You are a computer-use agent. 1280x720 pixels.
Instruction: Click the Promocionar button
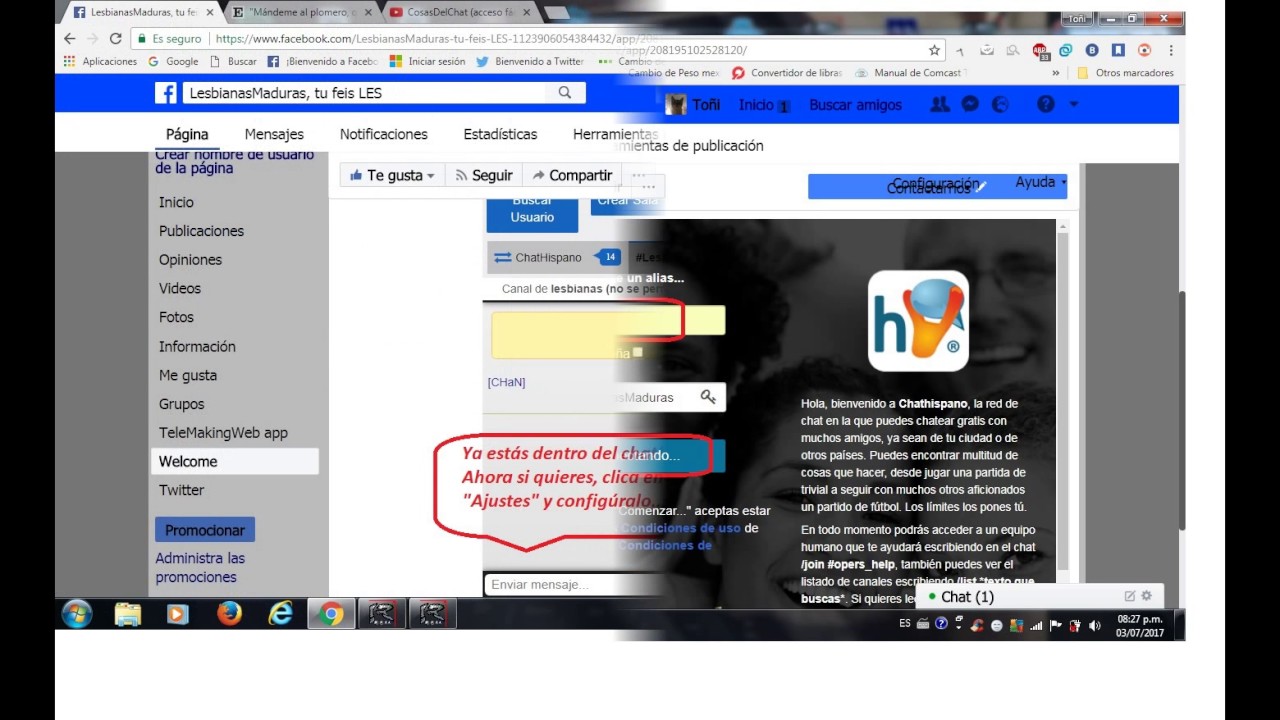(205, 530)
